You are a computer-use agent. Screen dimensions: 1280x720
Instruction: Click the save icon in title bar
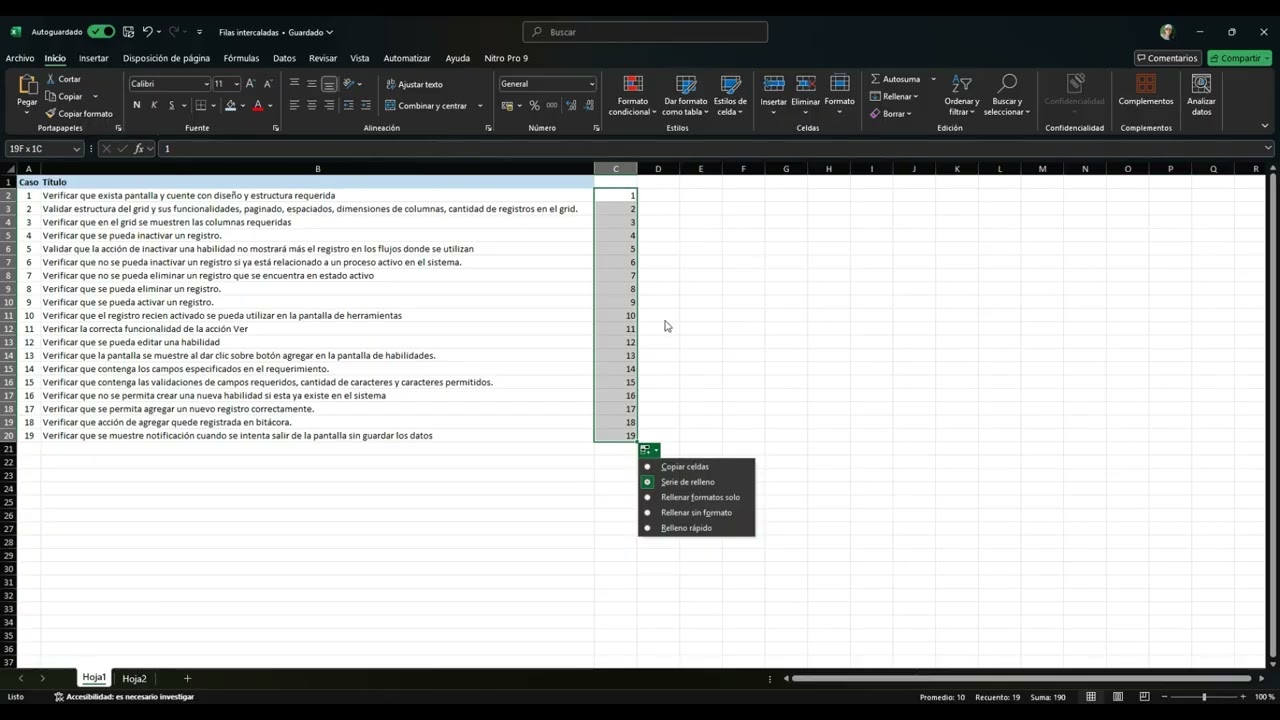(128, 32)
